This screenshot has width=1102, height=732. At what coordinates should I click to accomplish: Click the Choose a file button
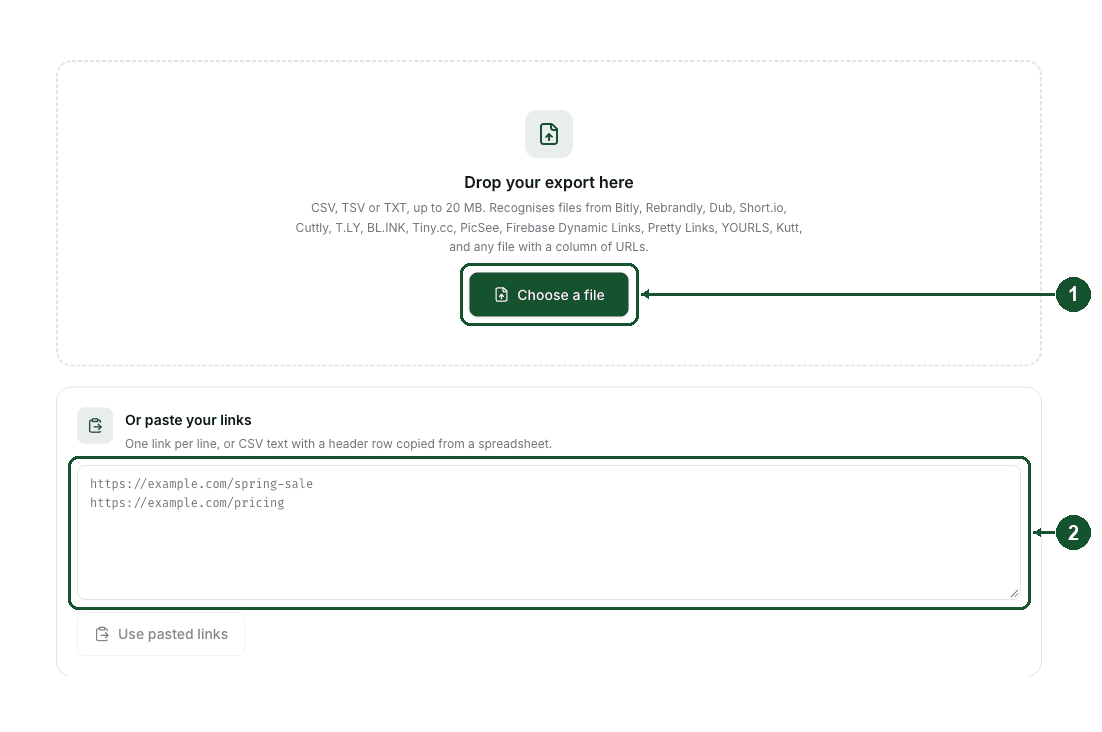pyautogui.click(x=549, y=295)
